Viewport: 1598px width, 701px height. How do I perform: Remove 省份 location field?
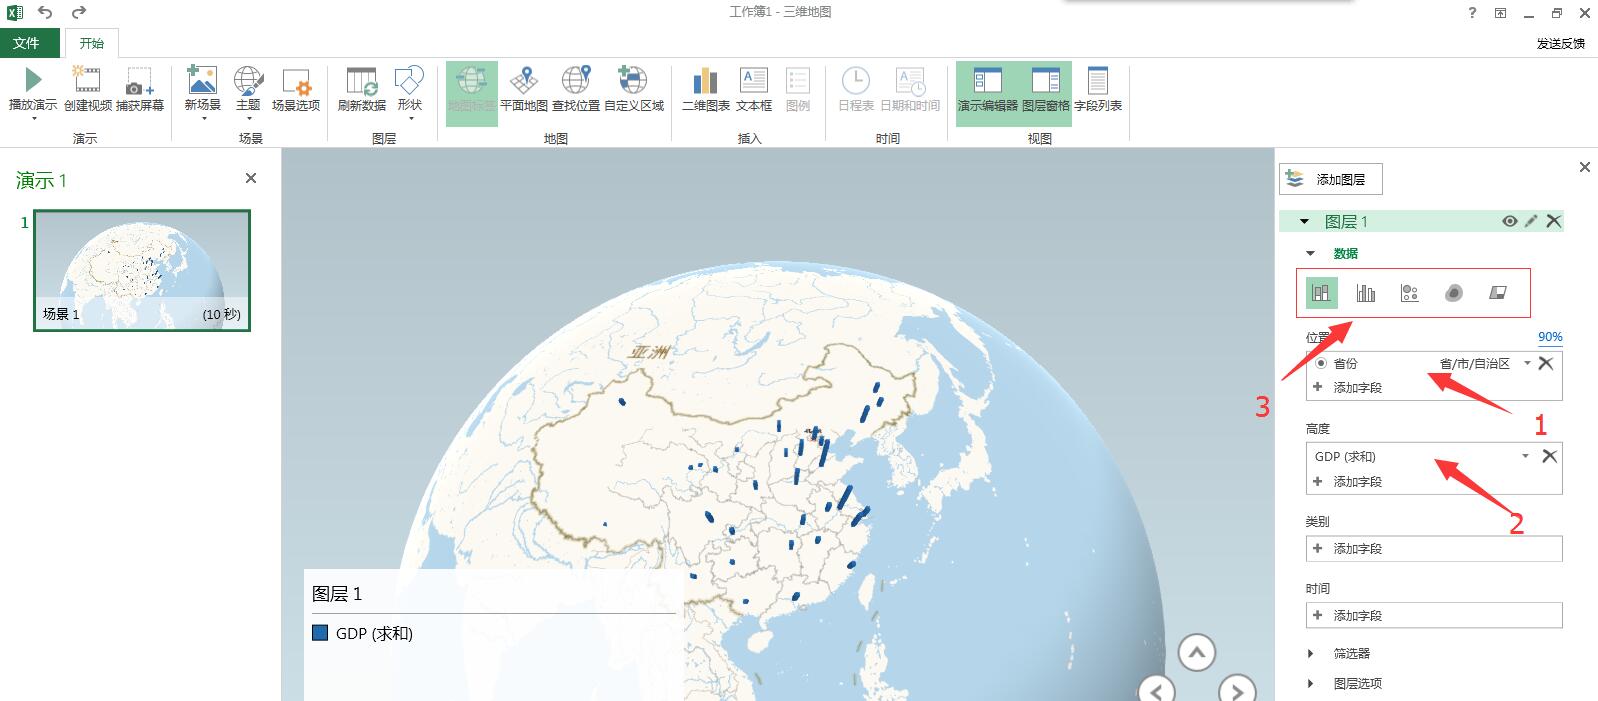click(x=1546, y=363)
